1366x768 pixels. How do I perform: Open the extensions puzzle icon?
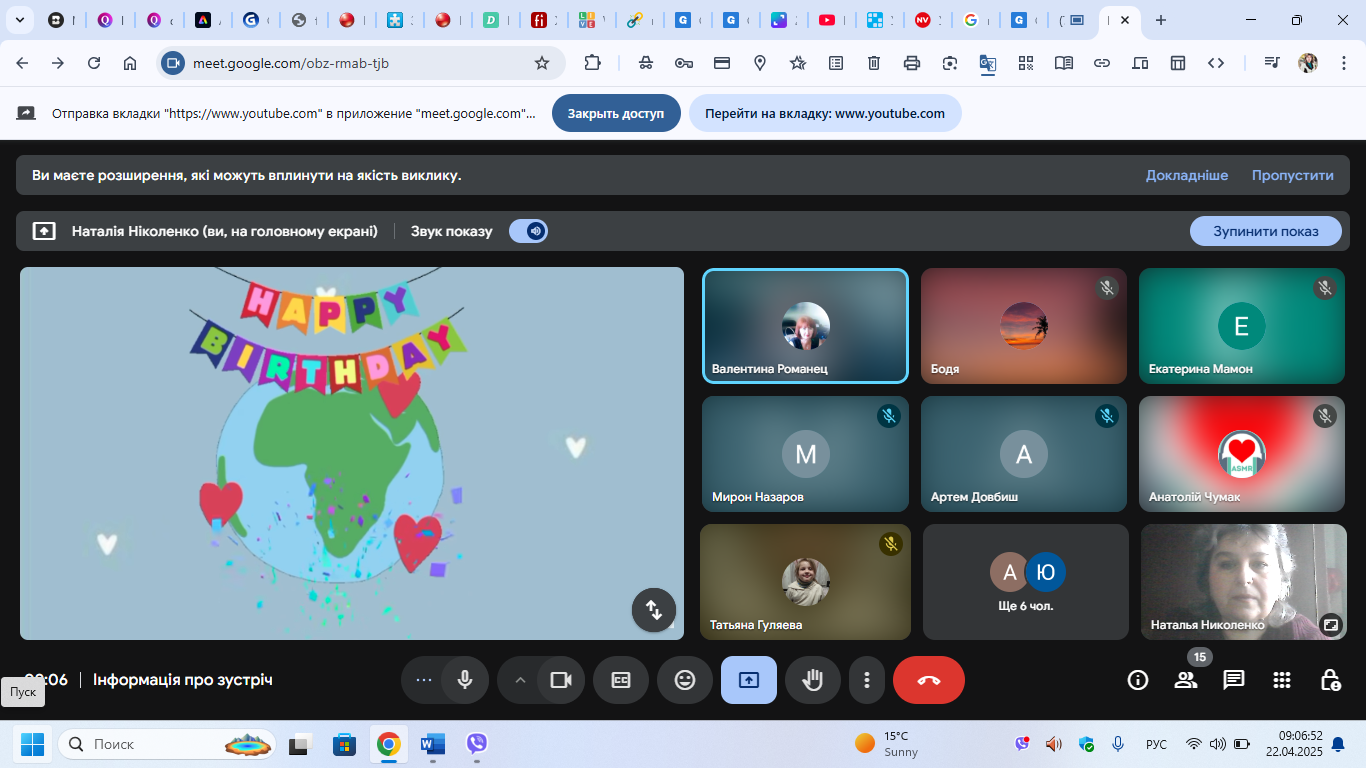click(x=593, y=63)
